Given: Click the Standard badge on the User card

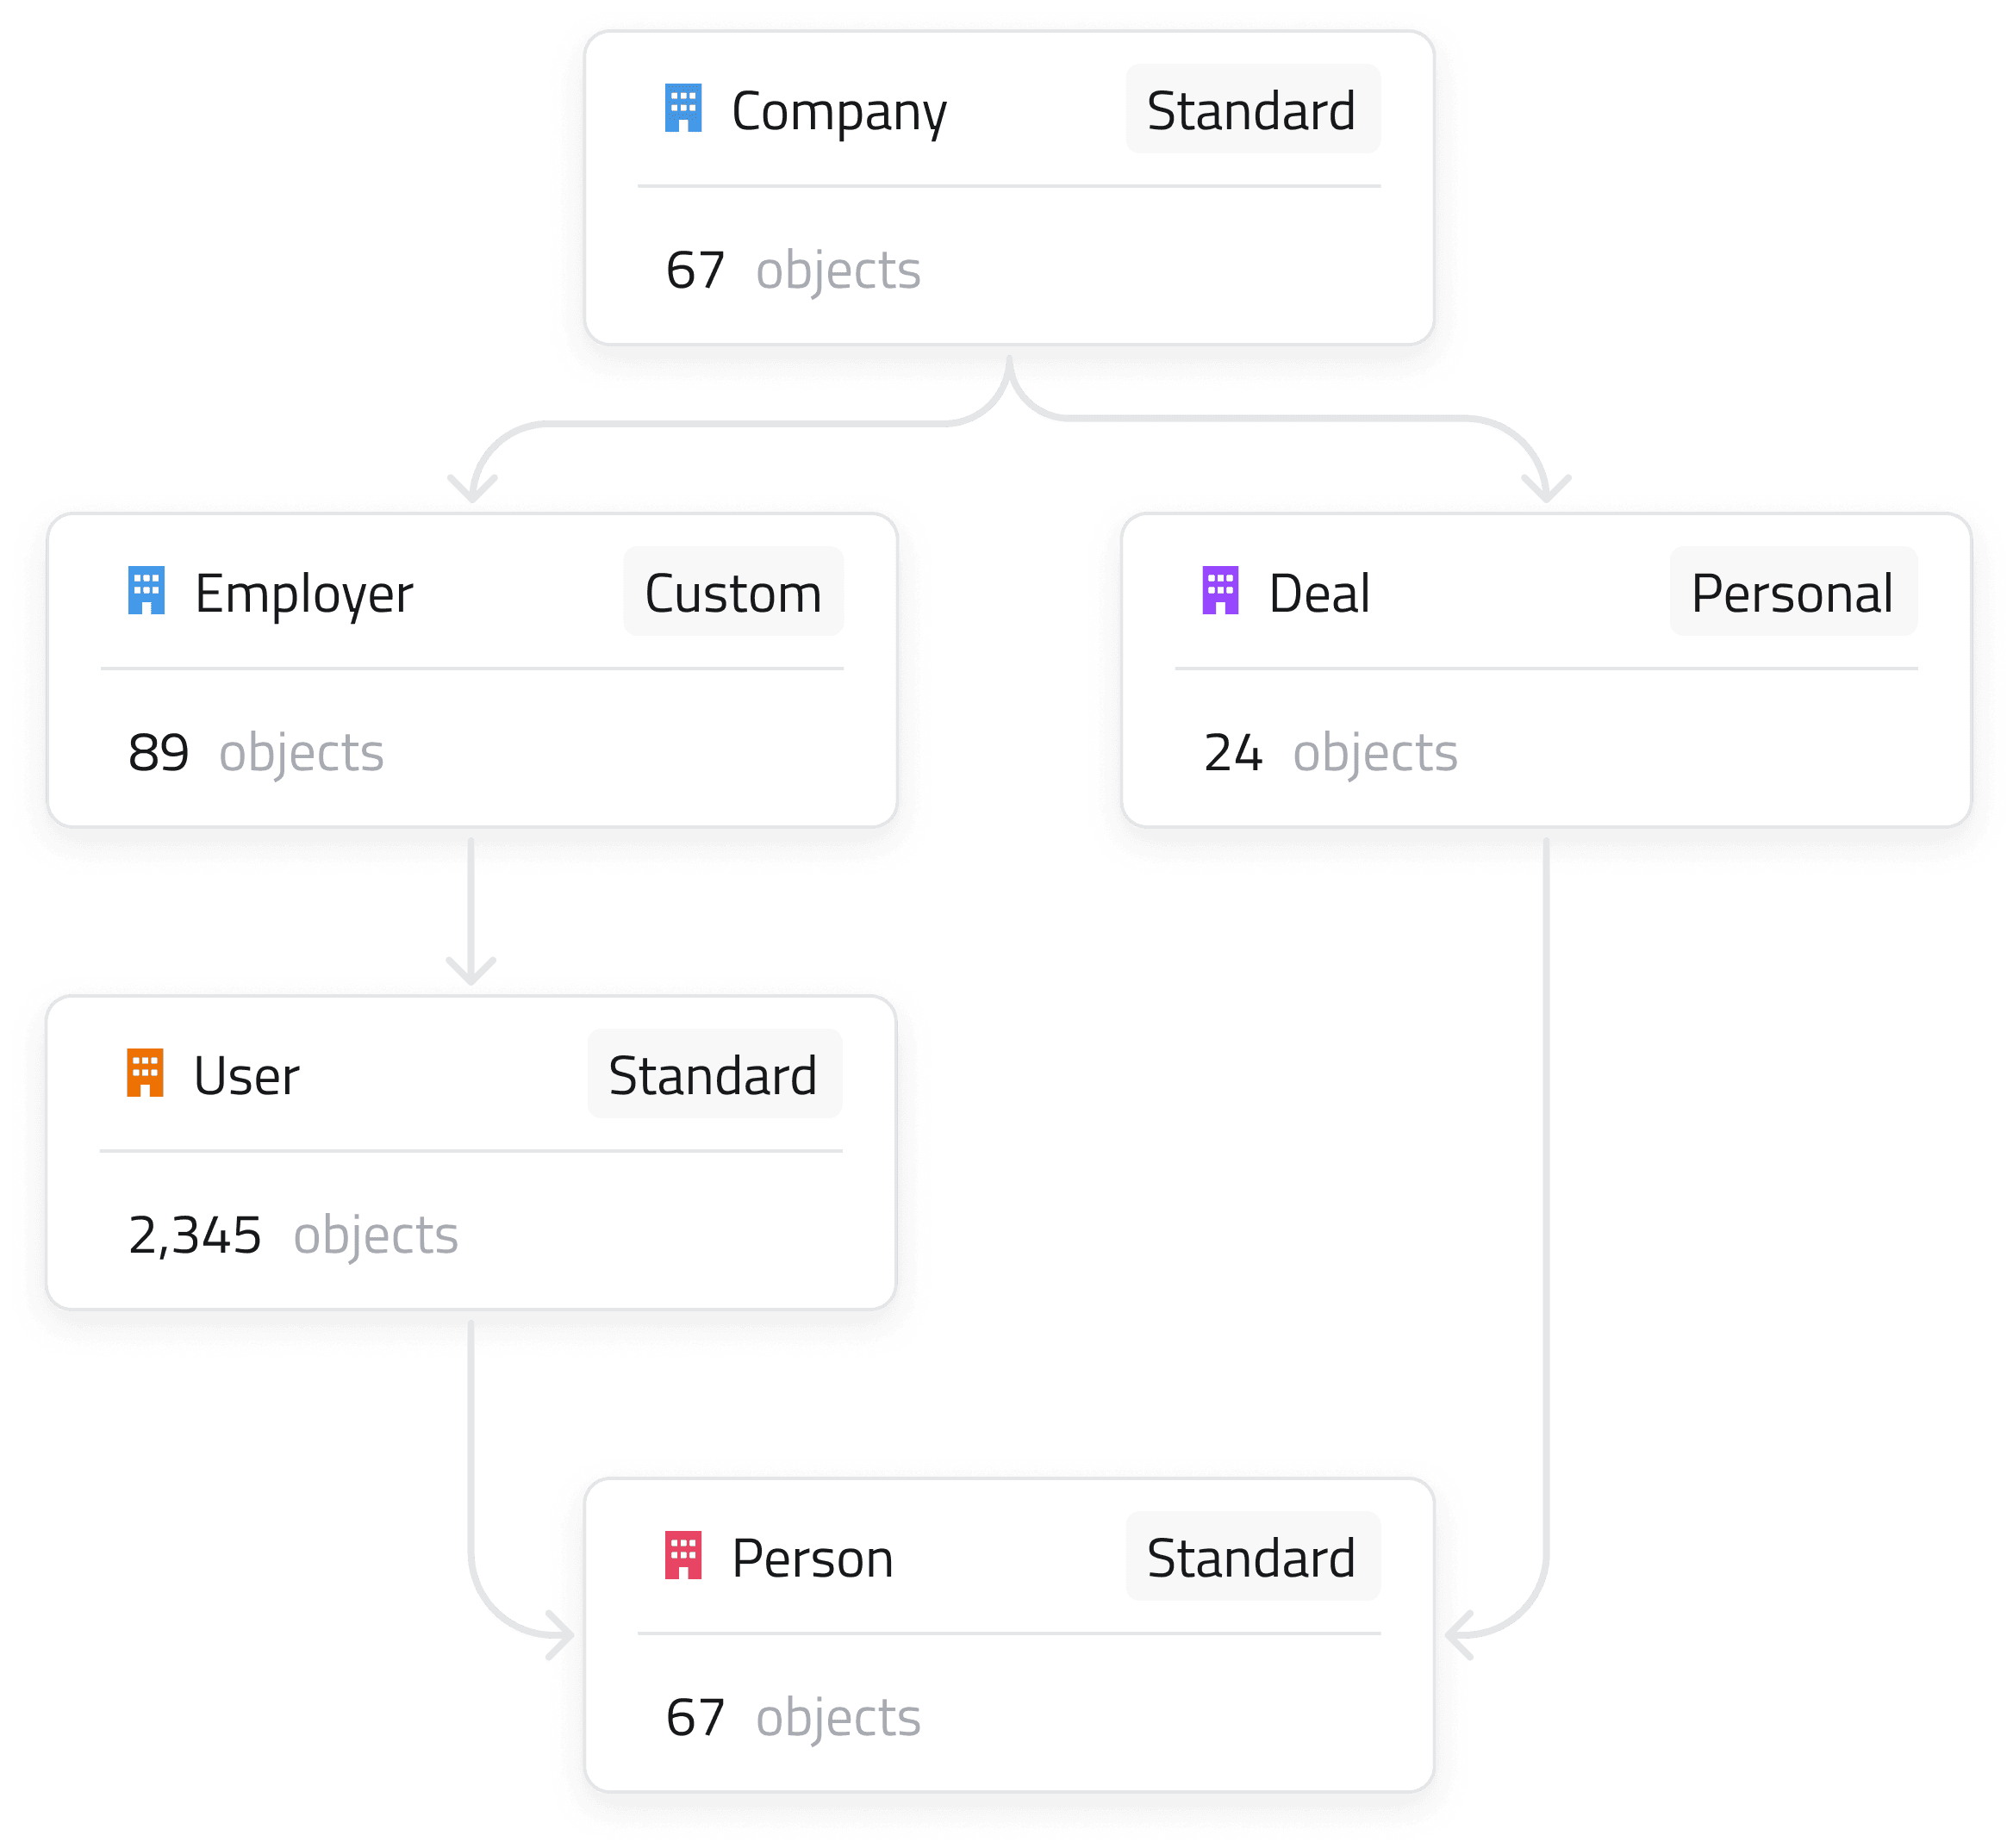Looking at the screenshot, I should tap(714, 1075).
